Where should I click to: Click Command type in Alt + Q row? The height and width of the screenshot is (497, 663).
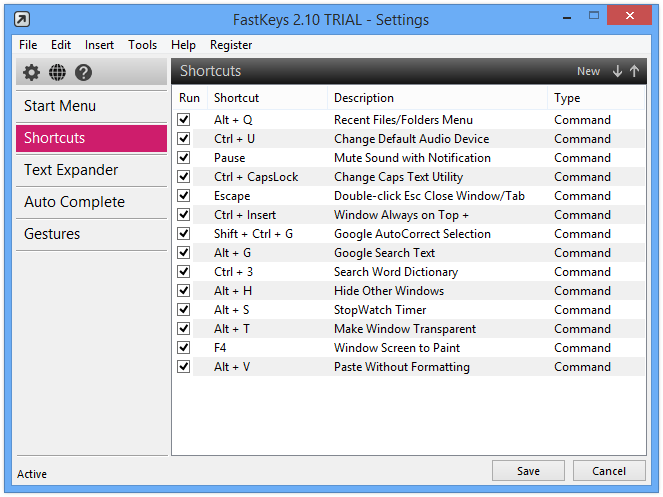coord(582,120)
